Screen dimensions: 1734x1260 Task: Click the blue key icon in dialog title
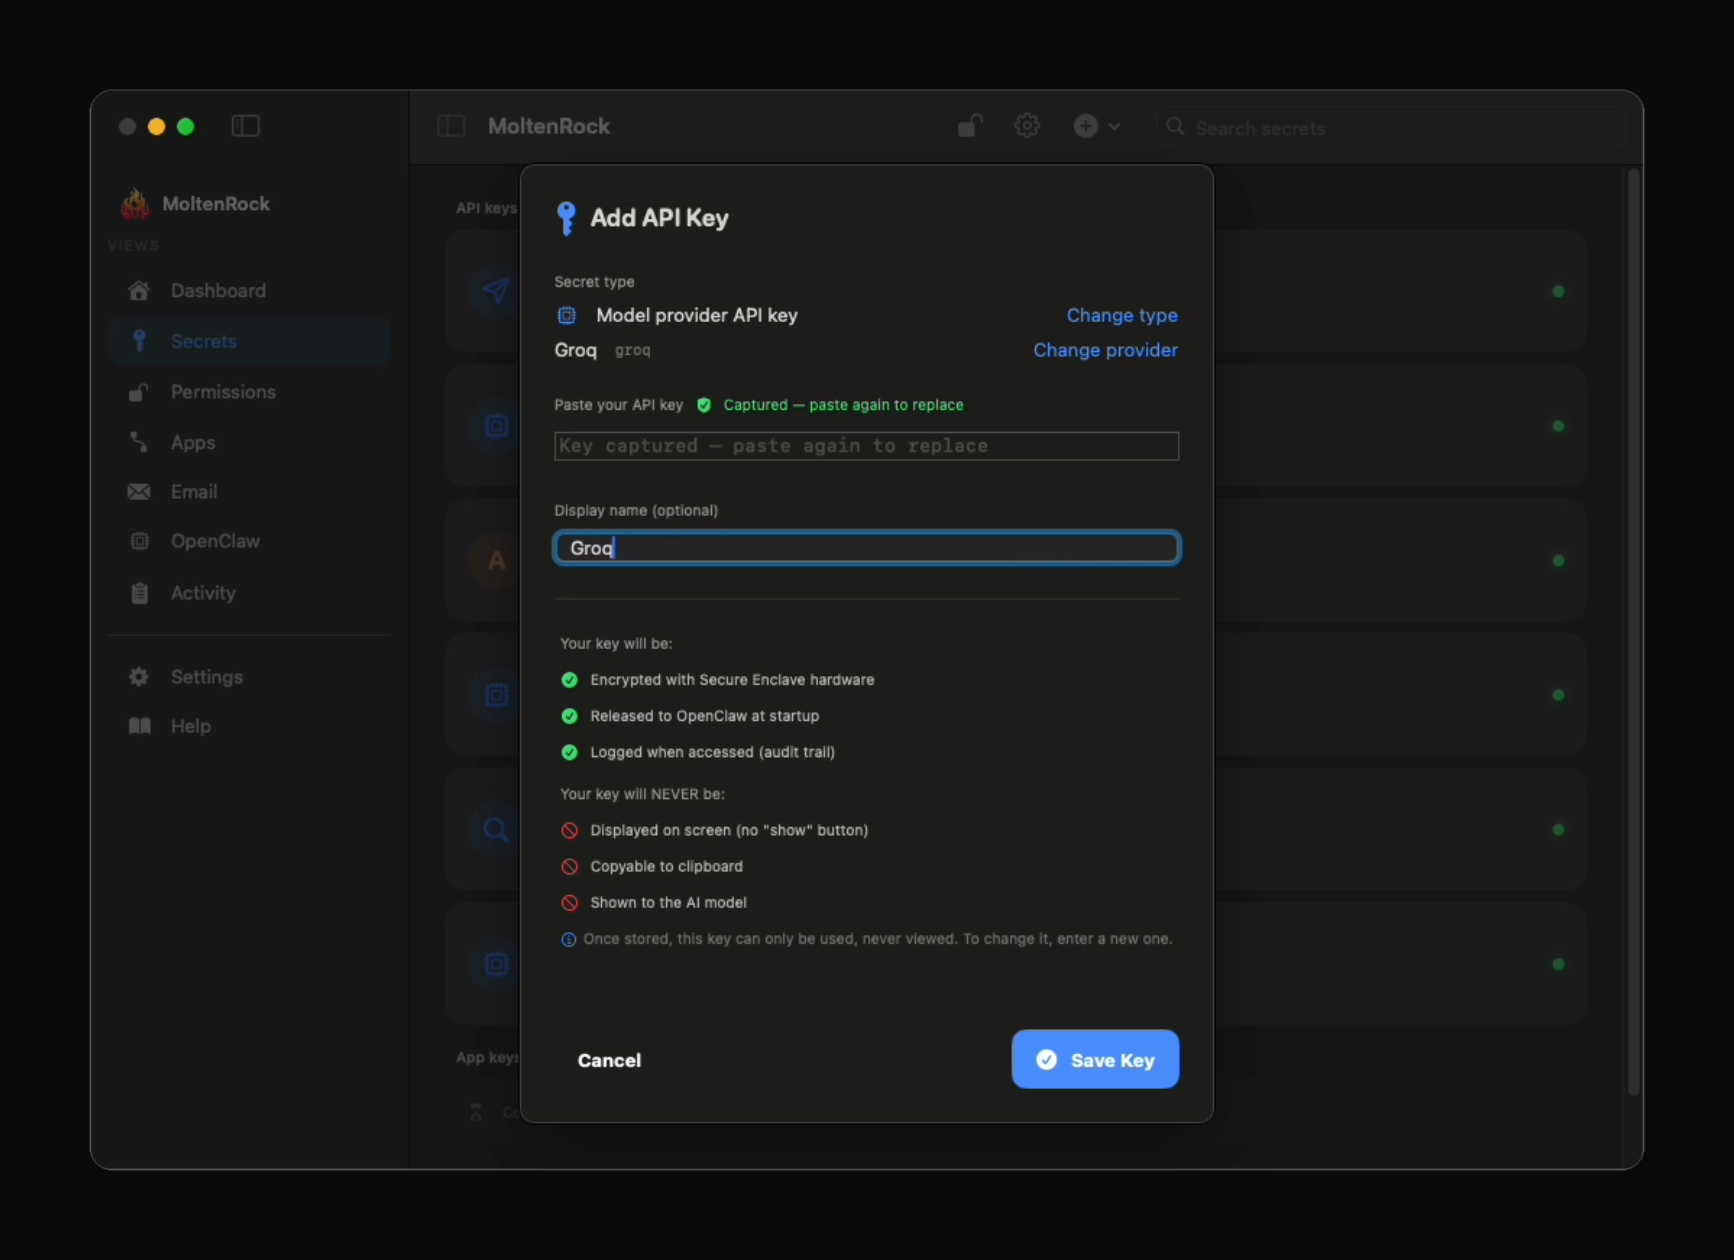566,218
